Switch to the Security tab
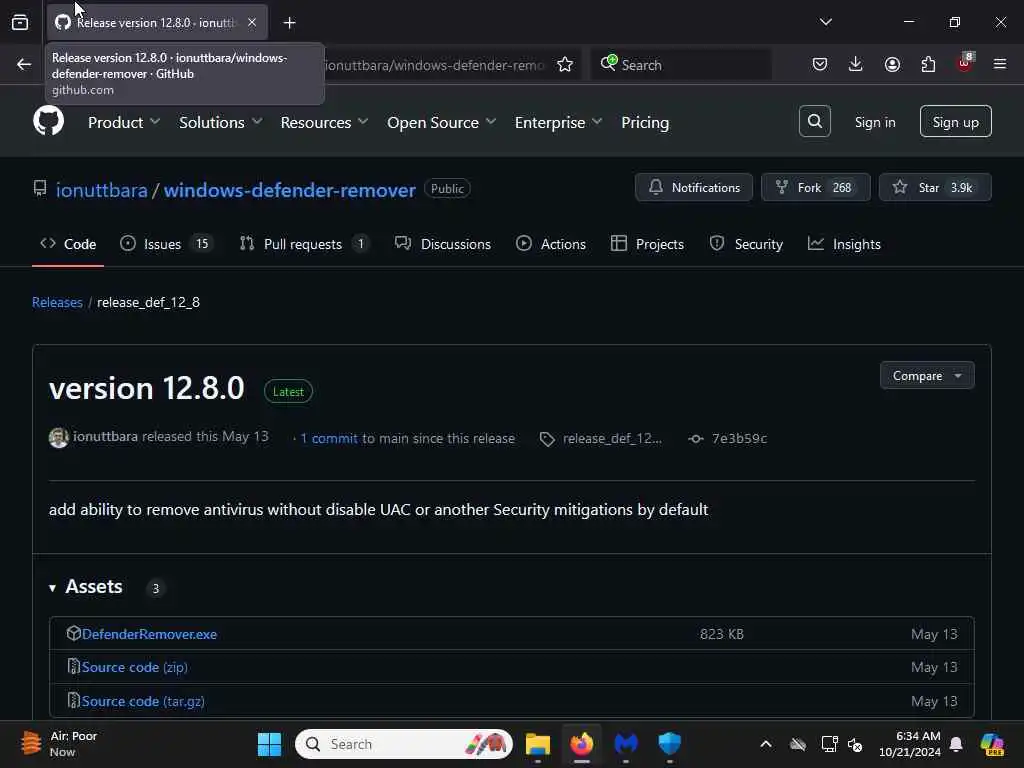This screenshot has height=768, width=1024. click(x=746, y=244)
